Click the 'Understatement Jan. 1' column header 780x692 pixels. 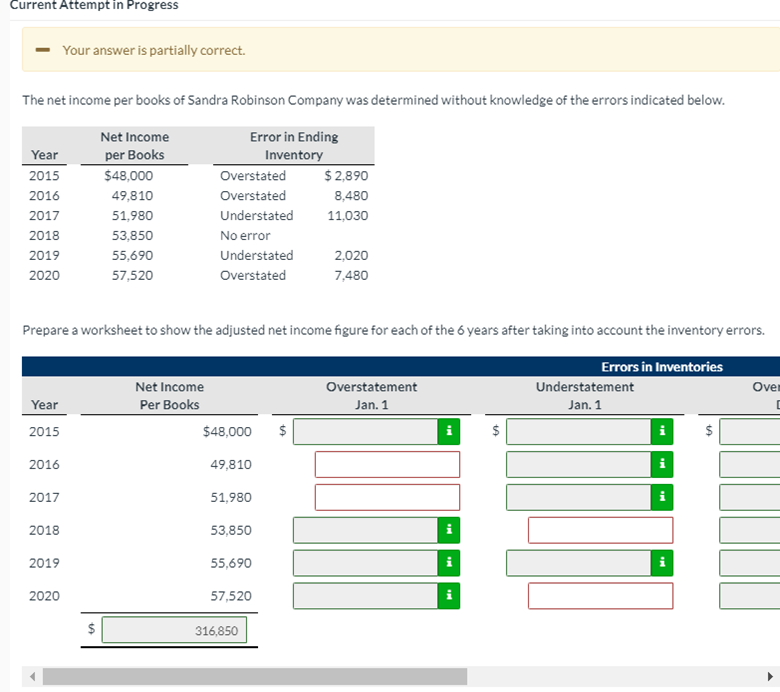point(585,395)
